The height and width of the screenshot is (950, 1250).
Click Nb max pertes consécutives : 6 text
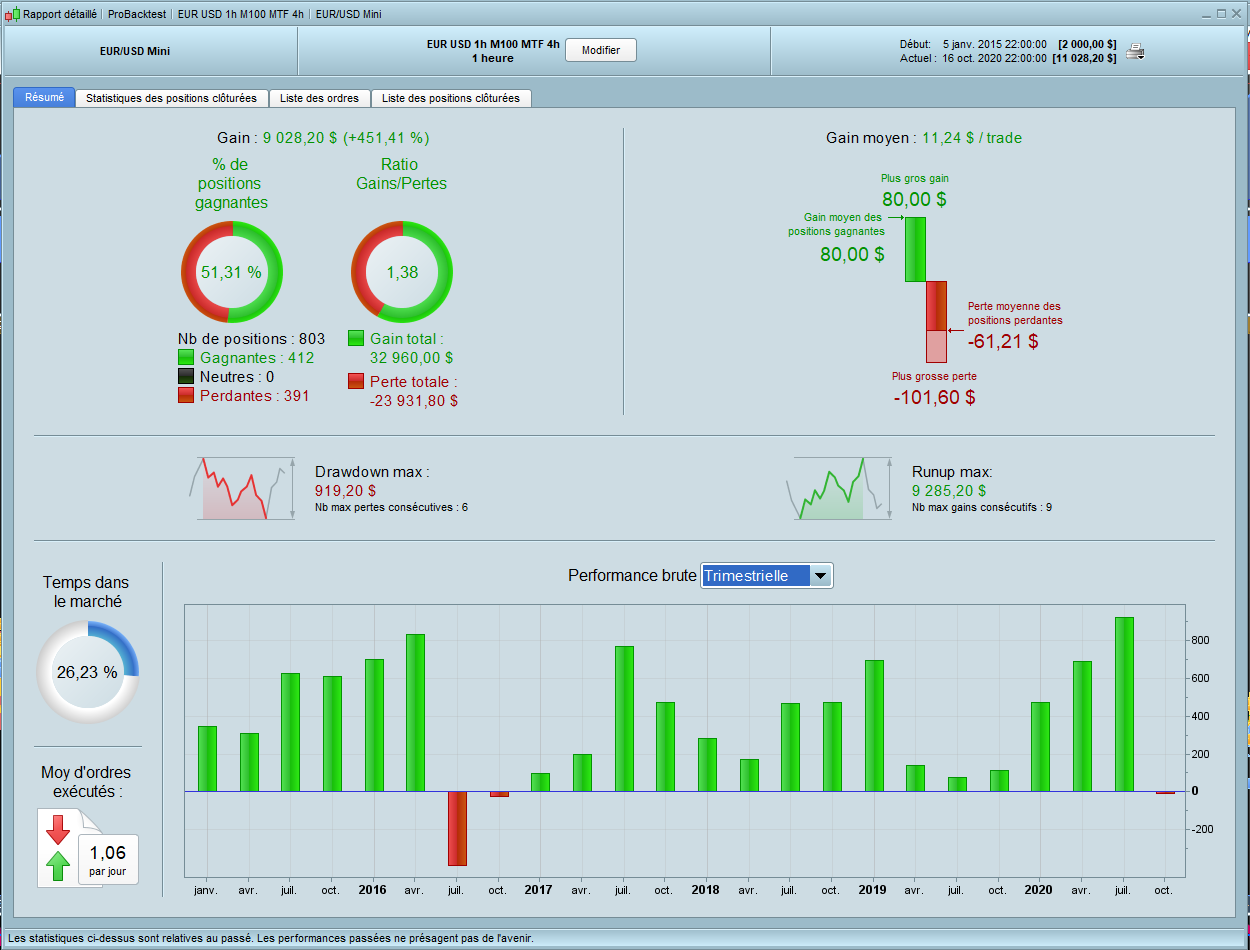391,508
